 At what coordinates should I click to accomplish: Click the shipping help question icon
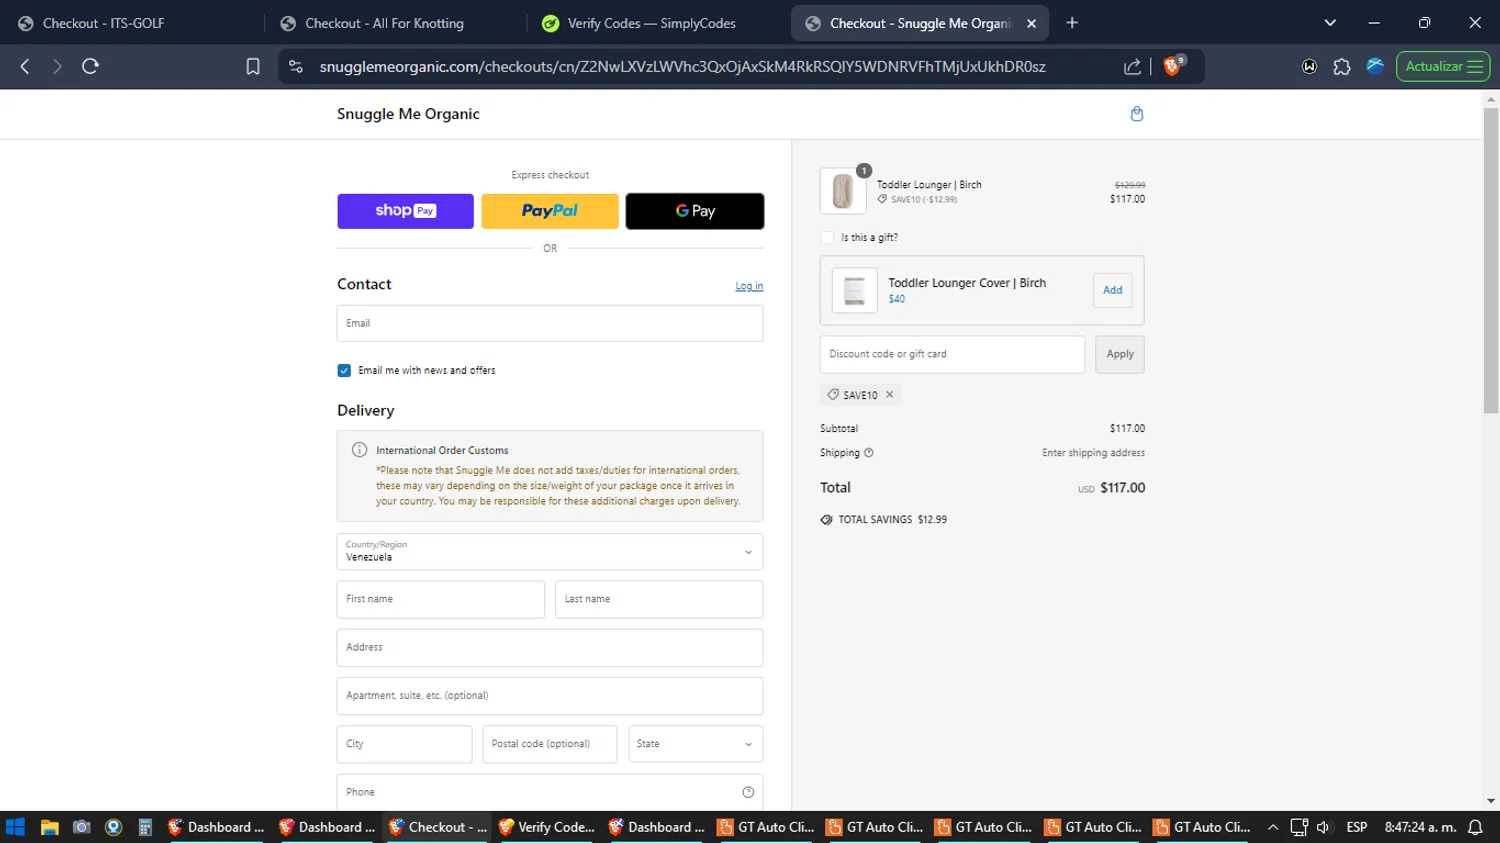869,453
